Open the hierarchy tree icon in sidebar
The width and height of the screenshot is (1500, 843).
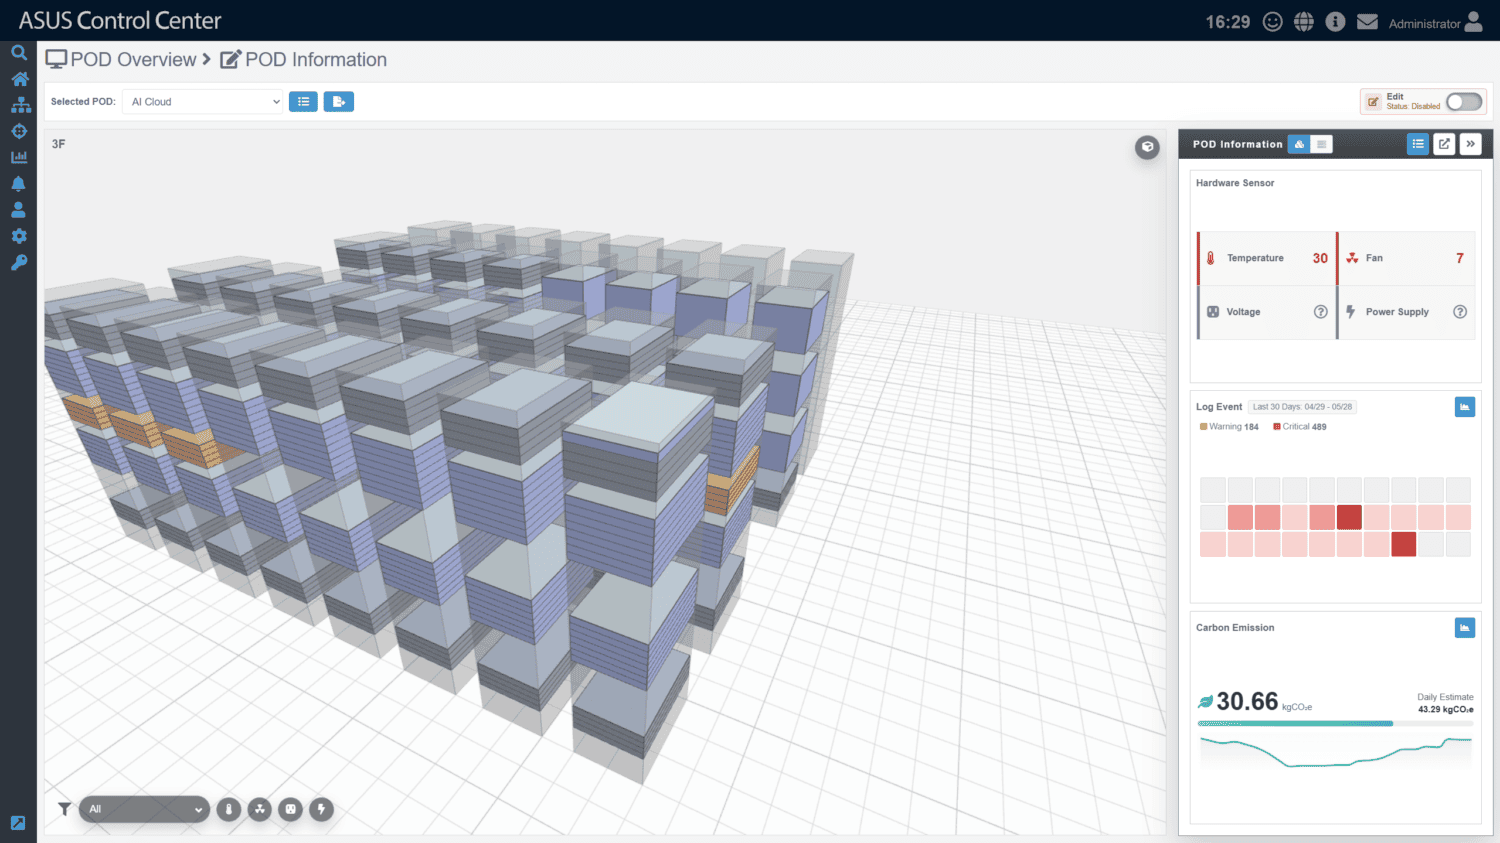pos(20,105)
